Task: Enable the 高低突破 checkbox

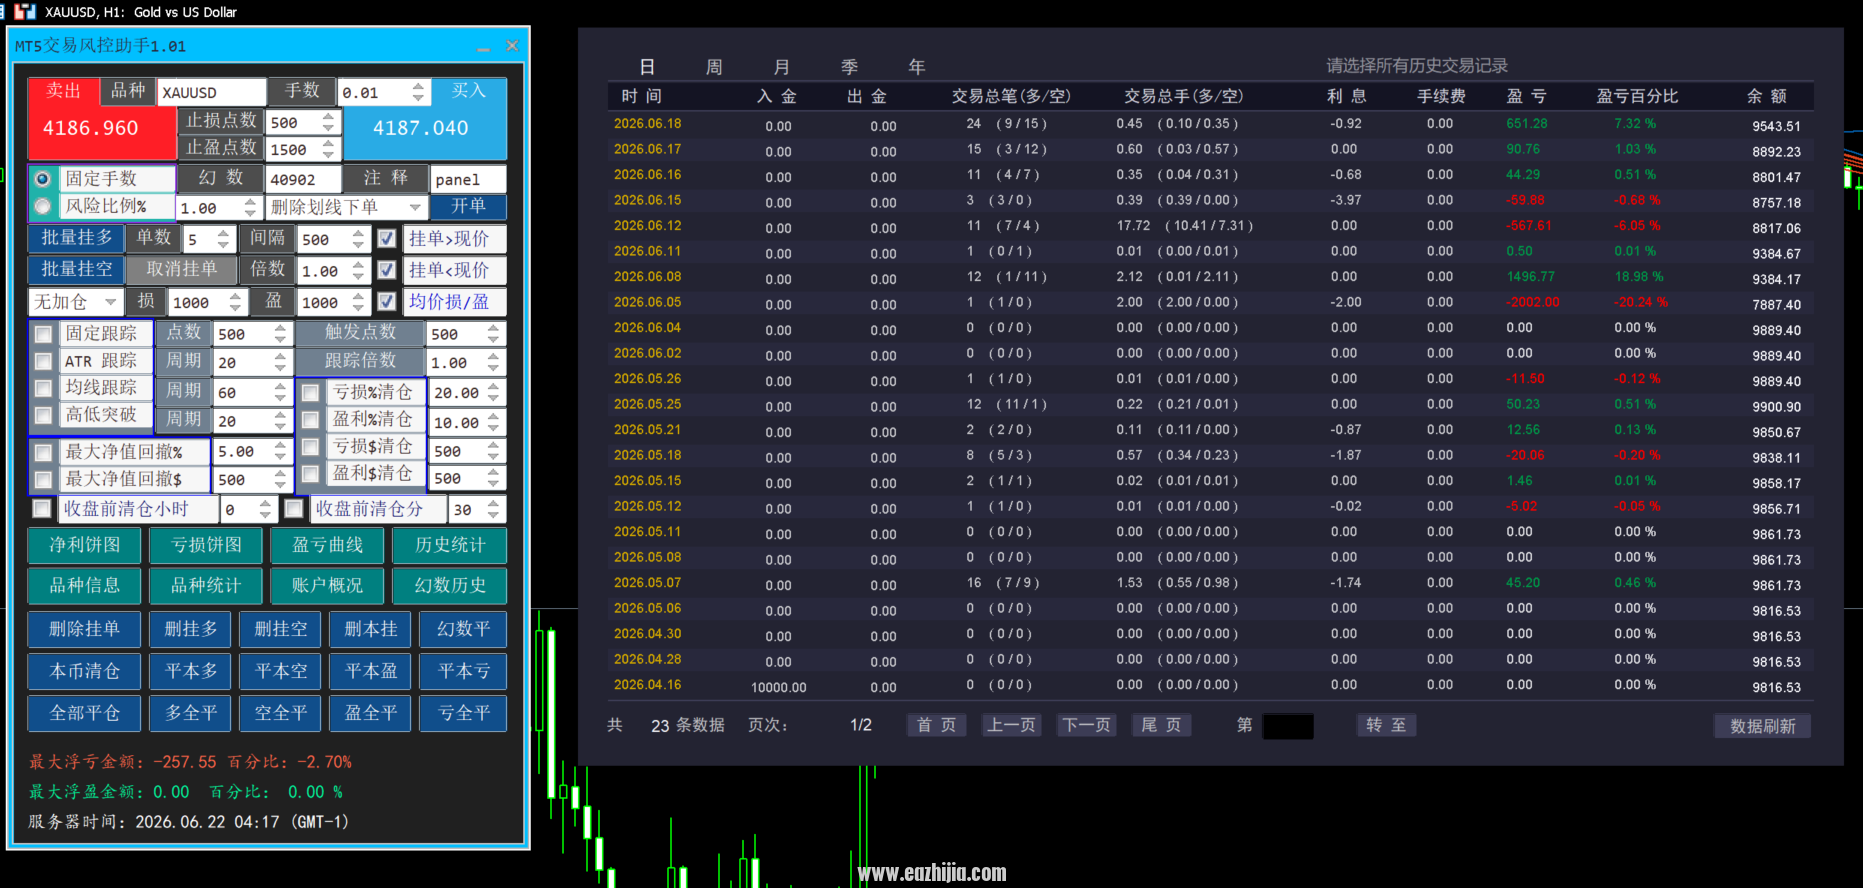Action: (43, 415)
